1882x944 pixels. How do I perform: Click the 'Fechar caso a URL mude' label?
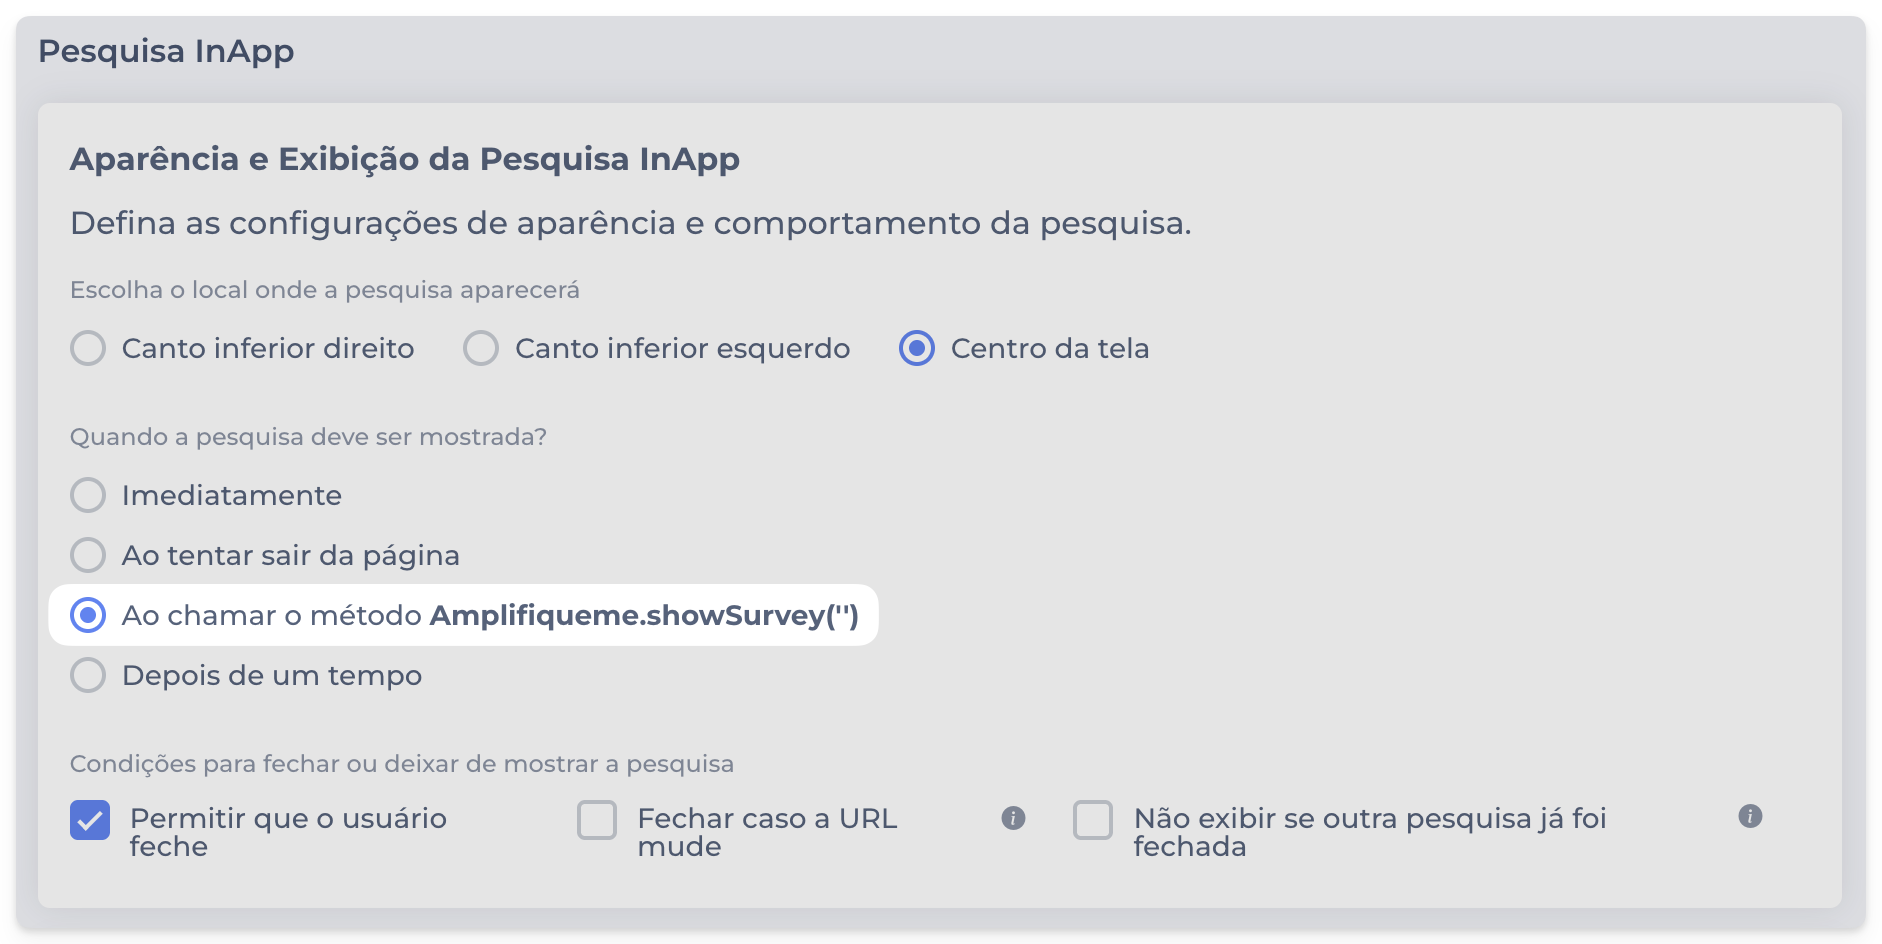pos(767,831)
